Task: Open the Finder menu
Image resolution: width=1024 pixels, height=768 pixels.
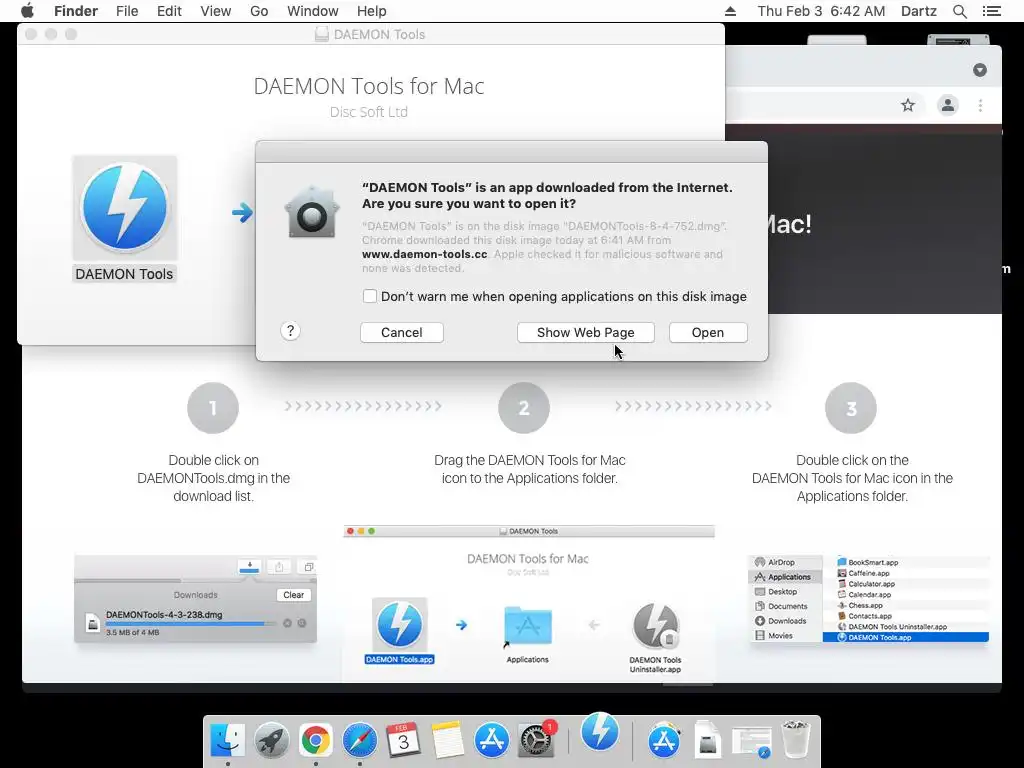Action: point(76,11)
